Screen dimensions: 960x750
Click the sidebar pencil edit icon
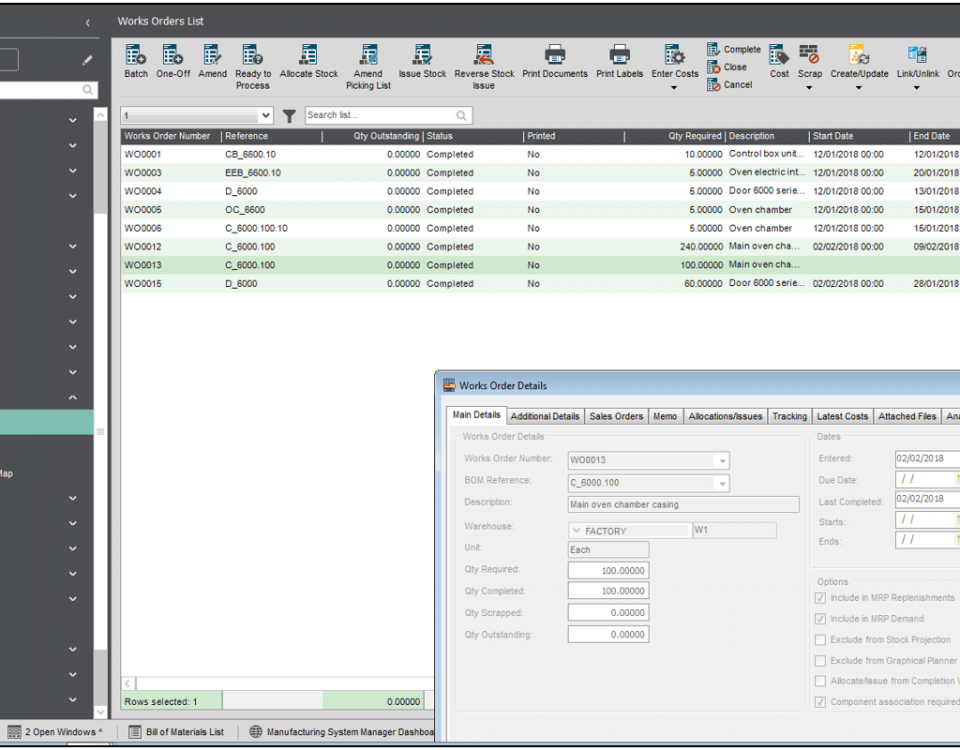coord(88,60)
